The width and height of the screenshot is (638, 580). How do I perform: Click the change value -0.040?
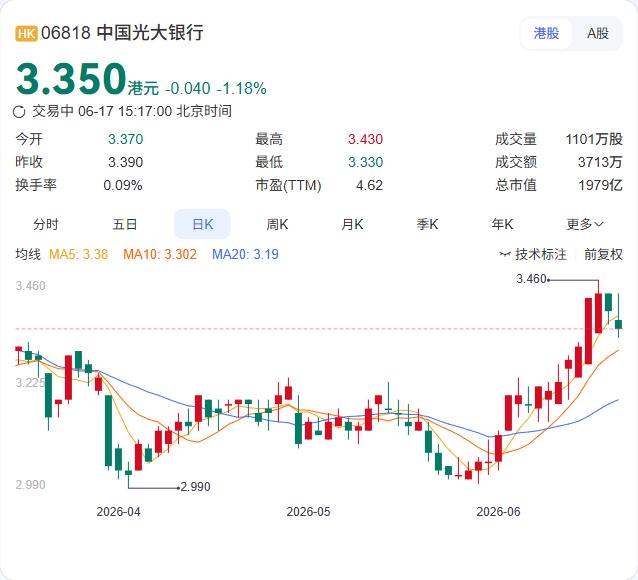click(x=188, y=88)
